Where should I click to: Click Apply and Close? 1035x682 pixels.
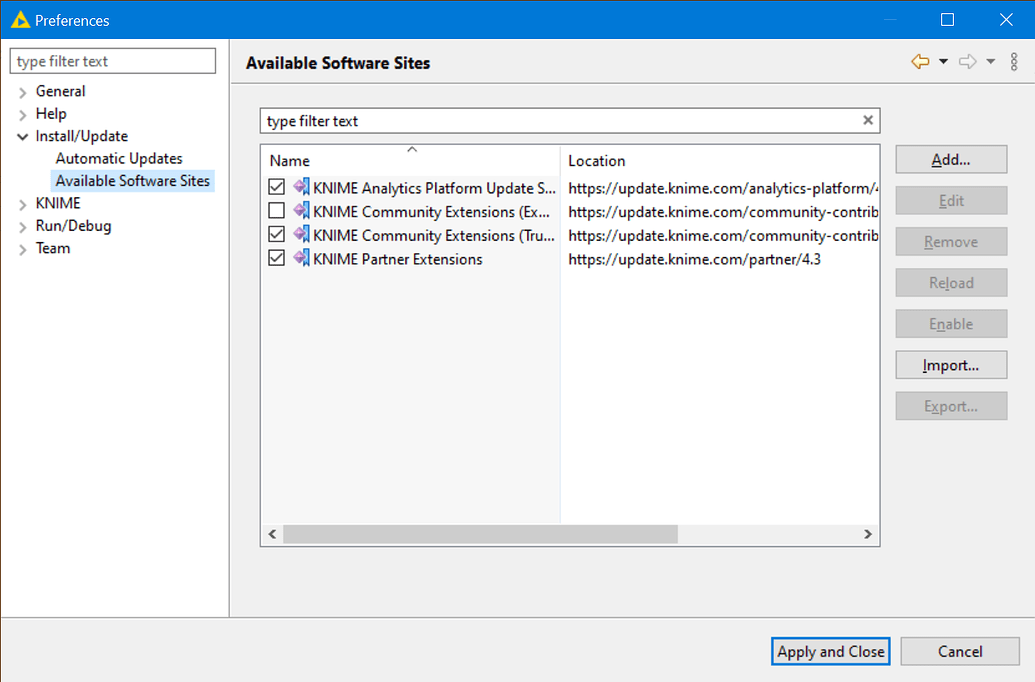tap(830, 651)
